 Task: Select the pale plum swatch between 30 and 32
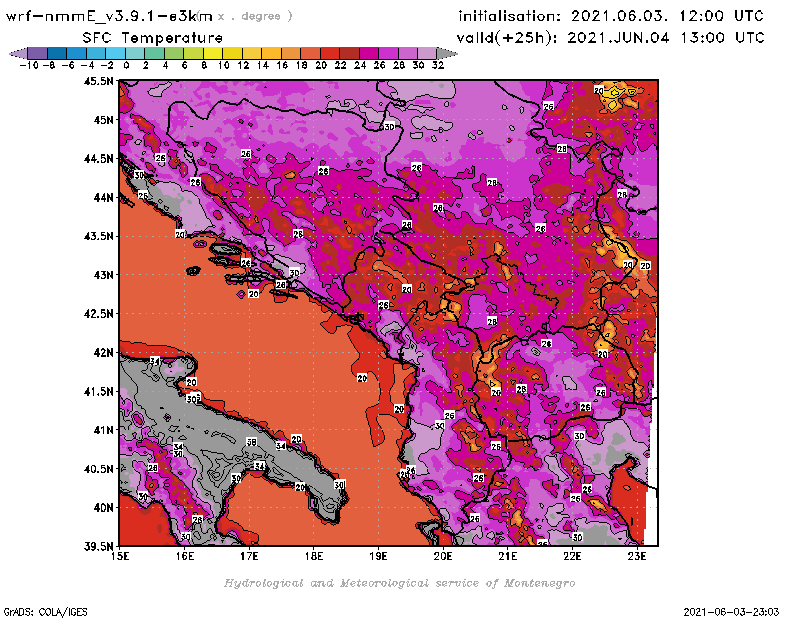(427, 53)
